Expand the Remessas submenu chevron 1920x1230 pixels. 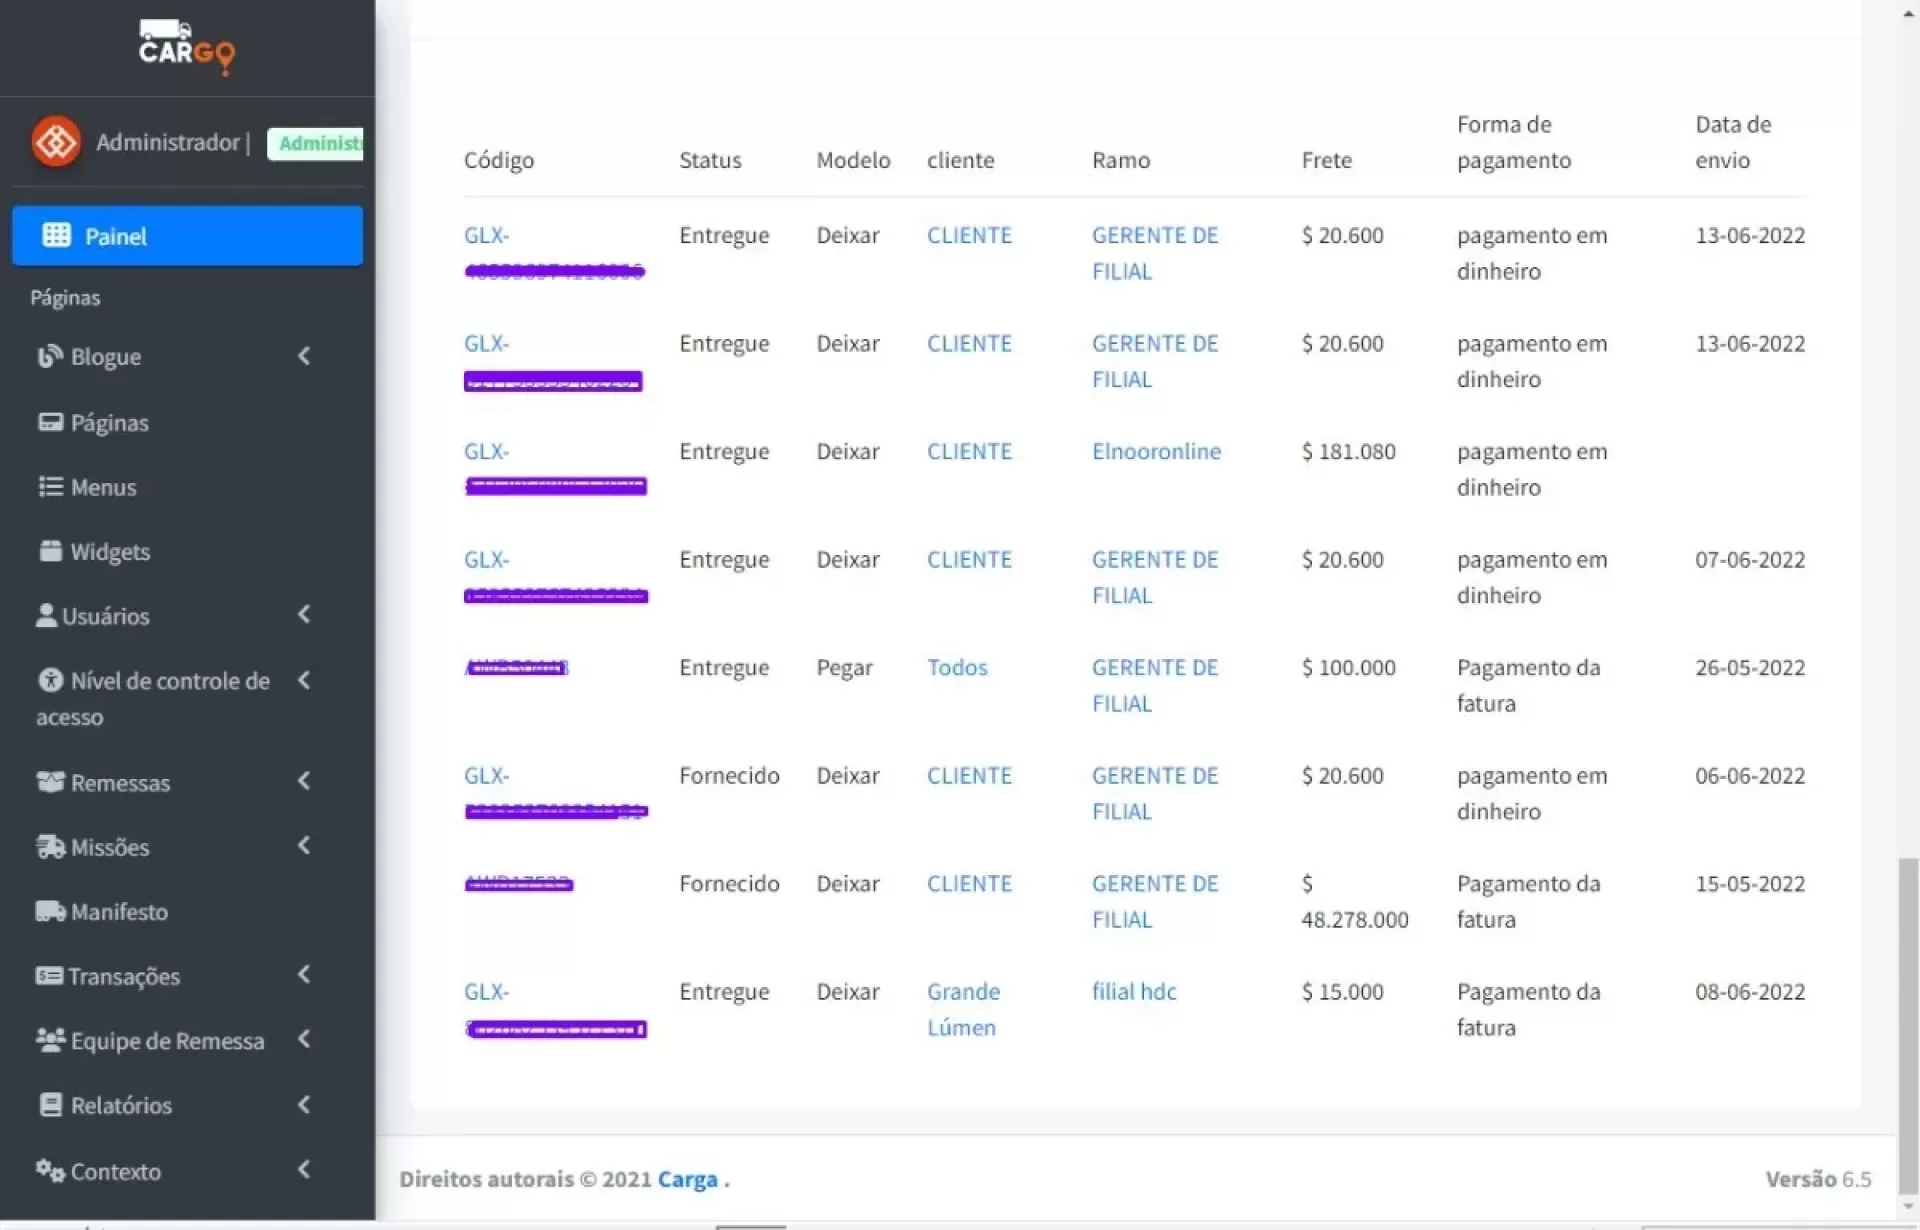coord(304,781)
